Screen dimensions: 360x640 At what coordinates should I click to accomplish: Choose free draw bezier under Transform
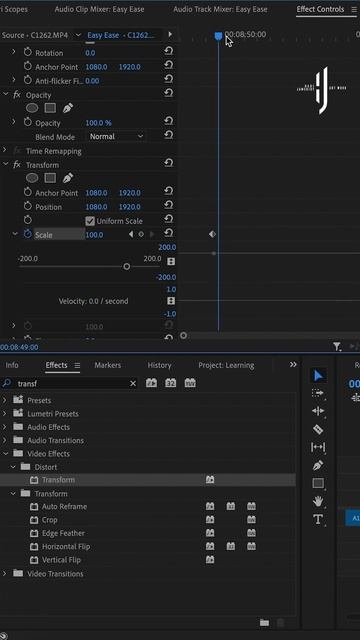68,178
